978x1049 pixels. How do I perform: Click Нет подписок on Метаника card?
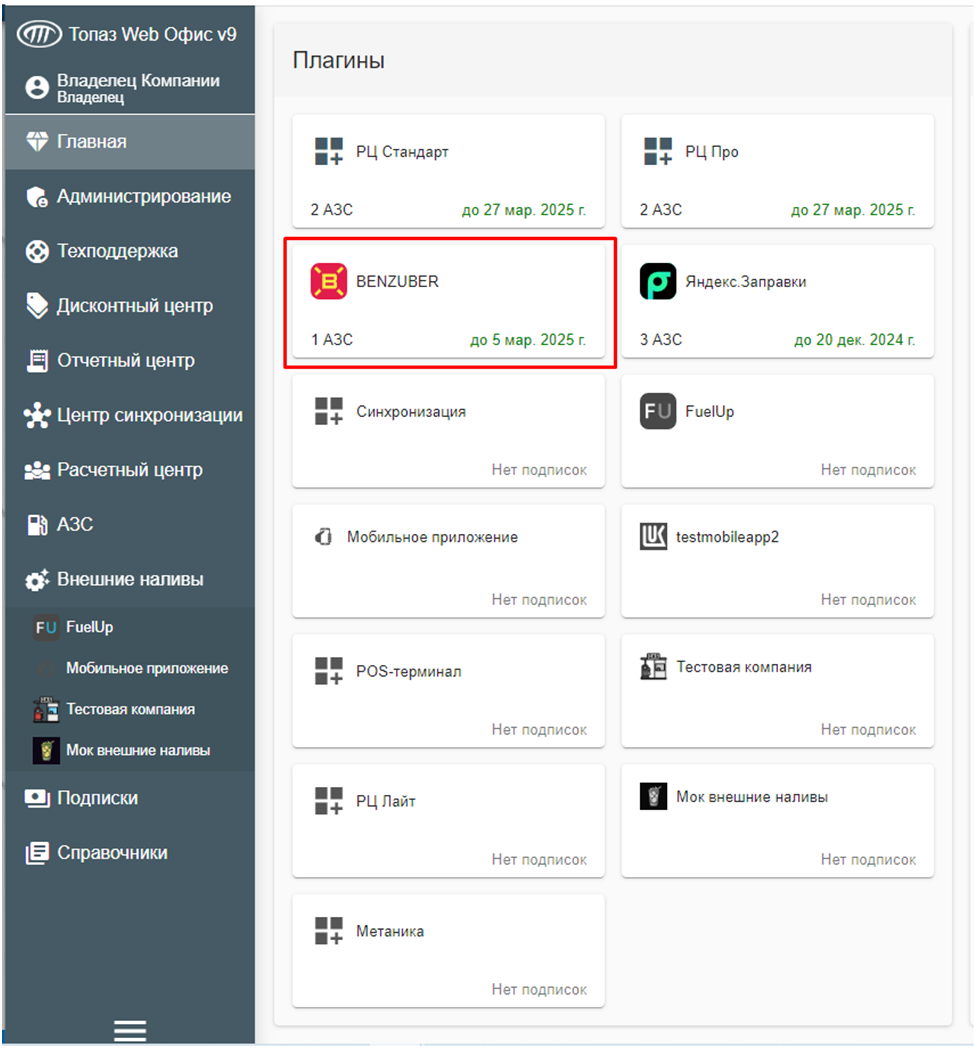[x=539, y=989]
